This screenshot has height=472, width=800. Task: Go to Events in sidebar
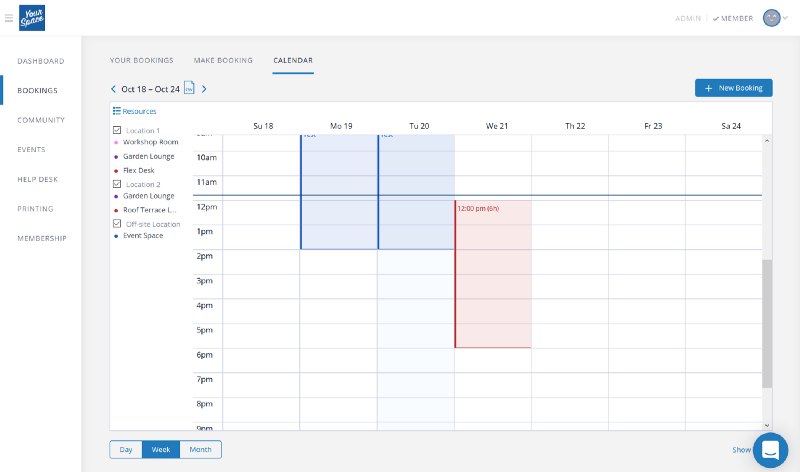click(31, 150)
